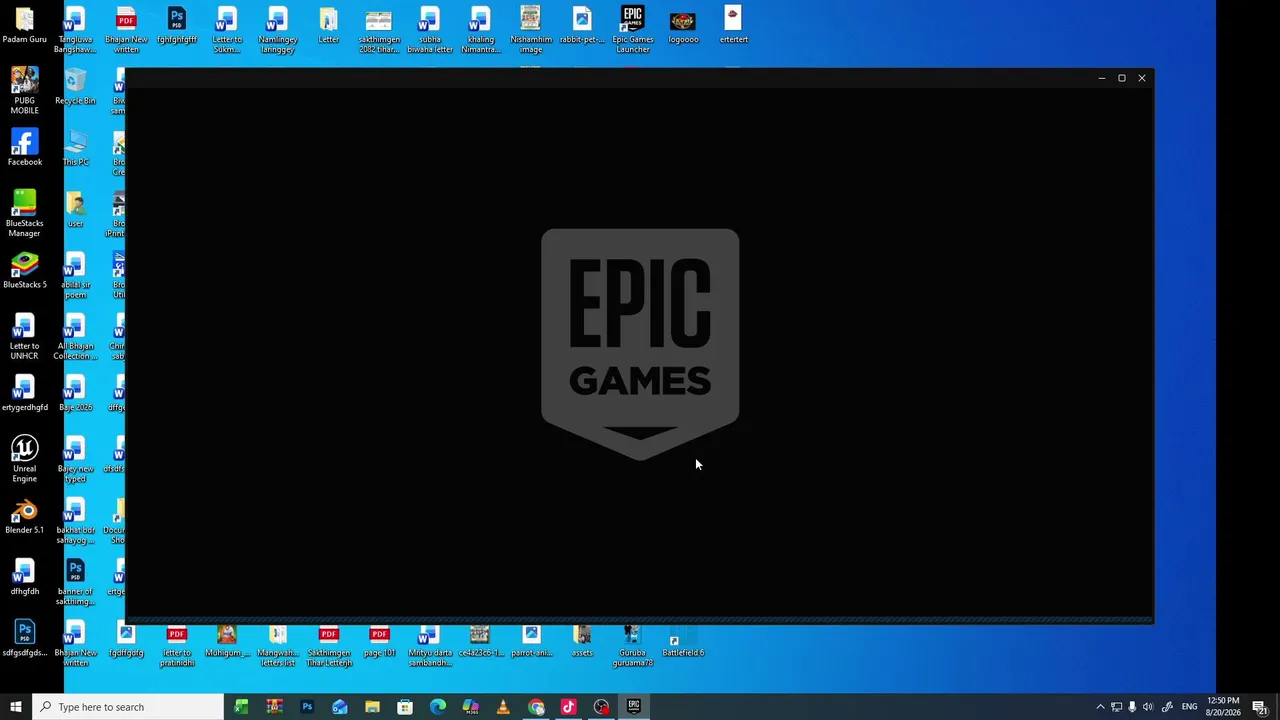1280x720 pixels.
Task: Open the Facebook desktop shortcut
Action: [x=24, y=148]
